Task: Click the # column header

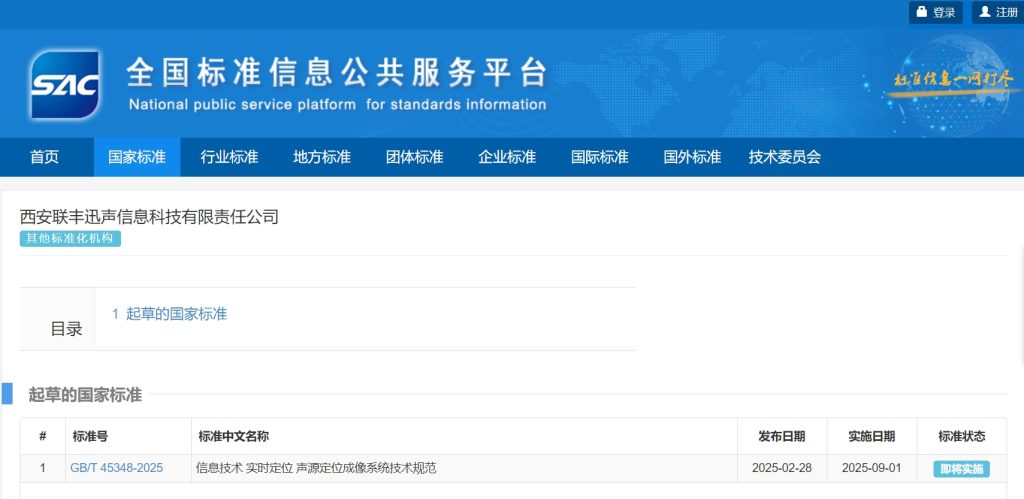Action: click(x=42, y=436)
